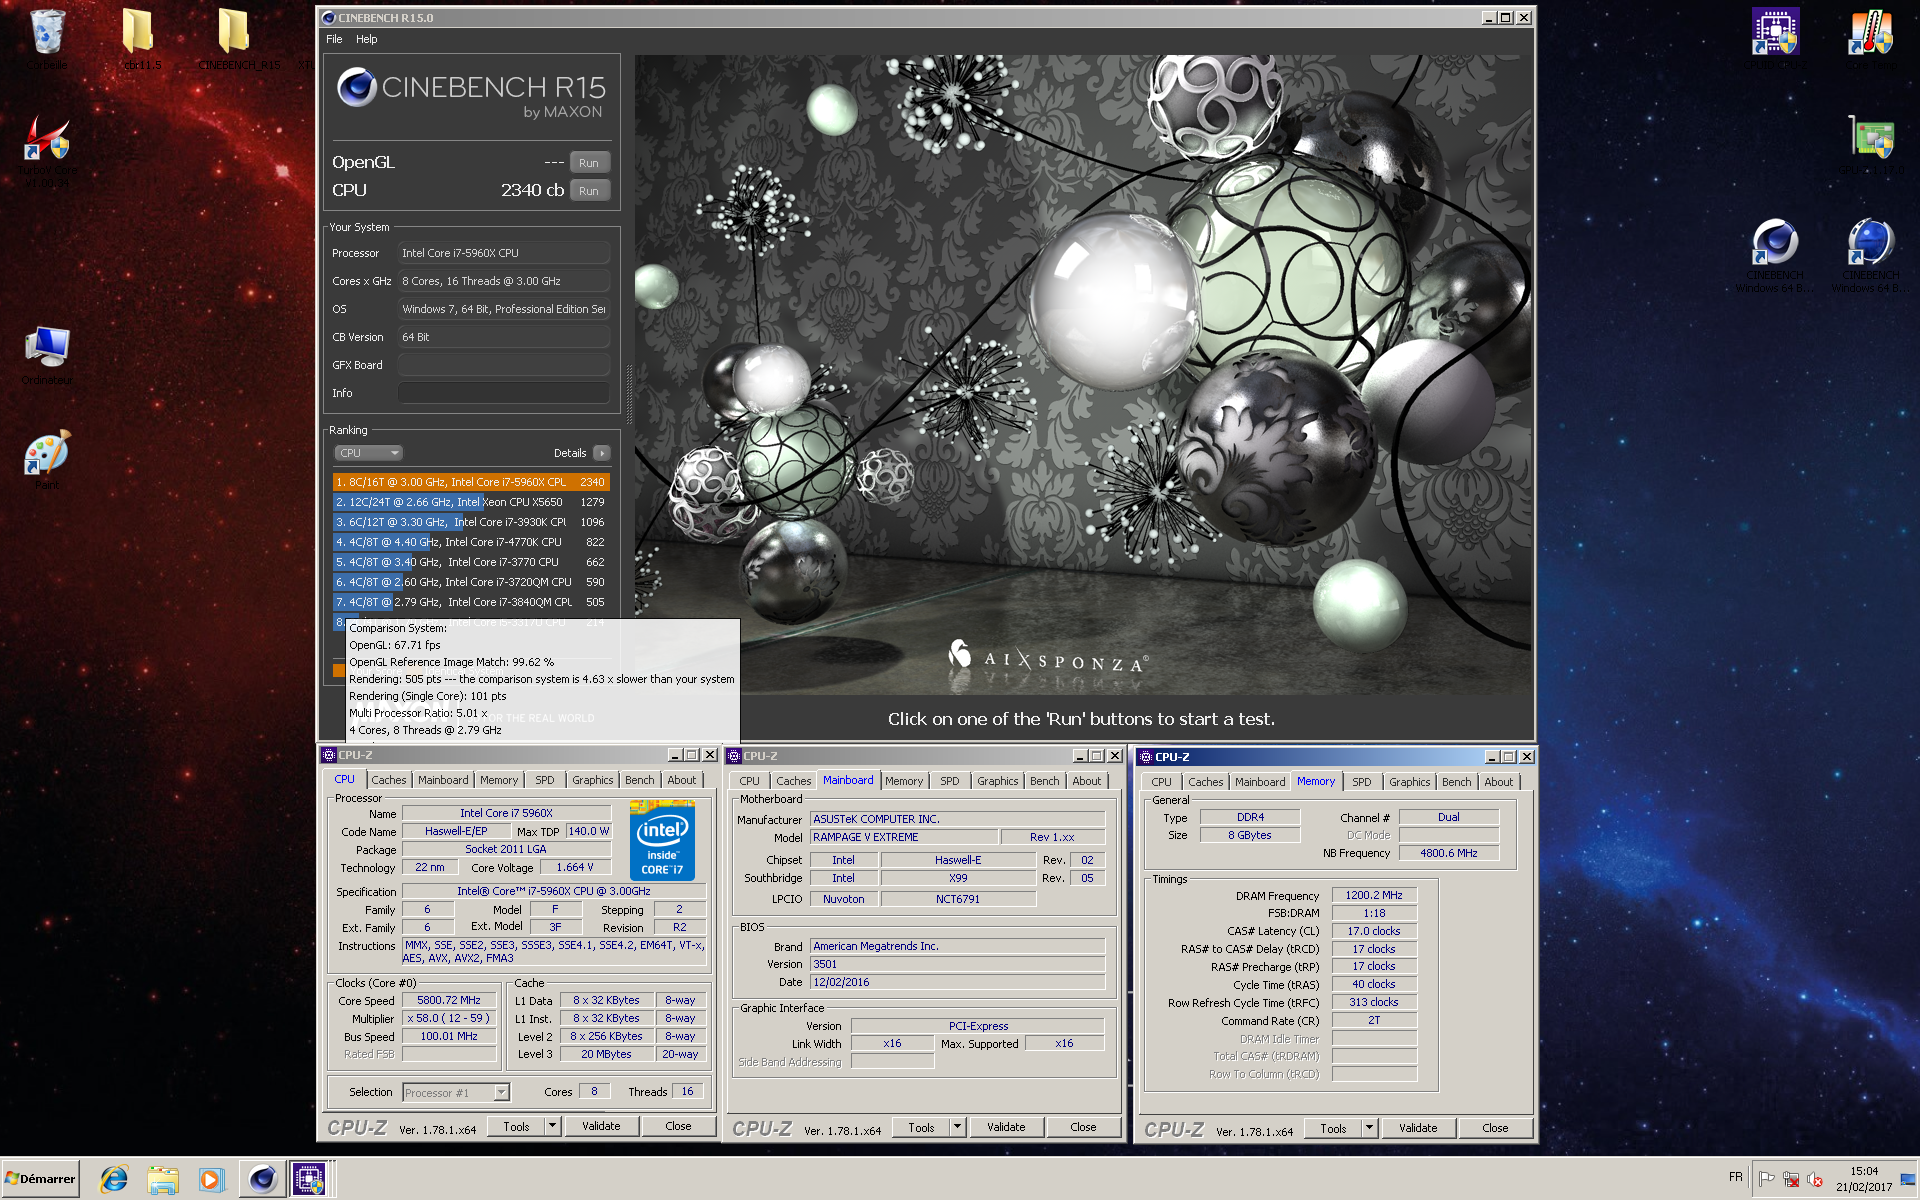Click the FR language indicator

pyautogui.click(x=1735, y=1177)
